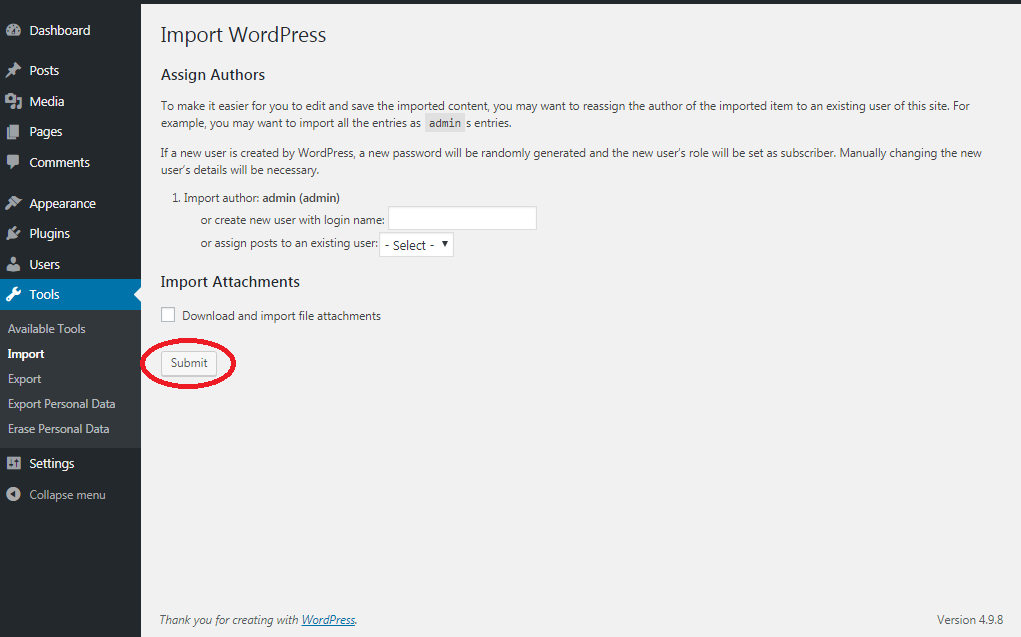Screen dimensions: 1021x637
Task: Click the Settings sliders icon
Action: point(13,463)
